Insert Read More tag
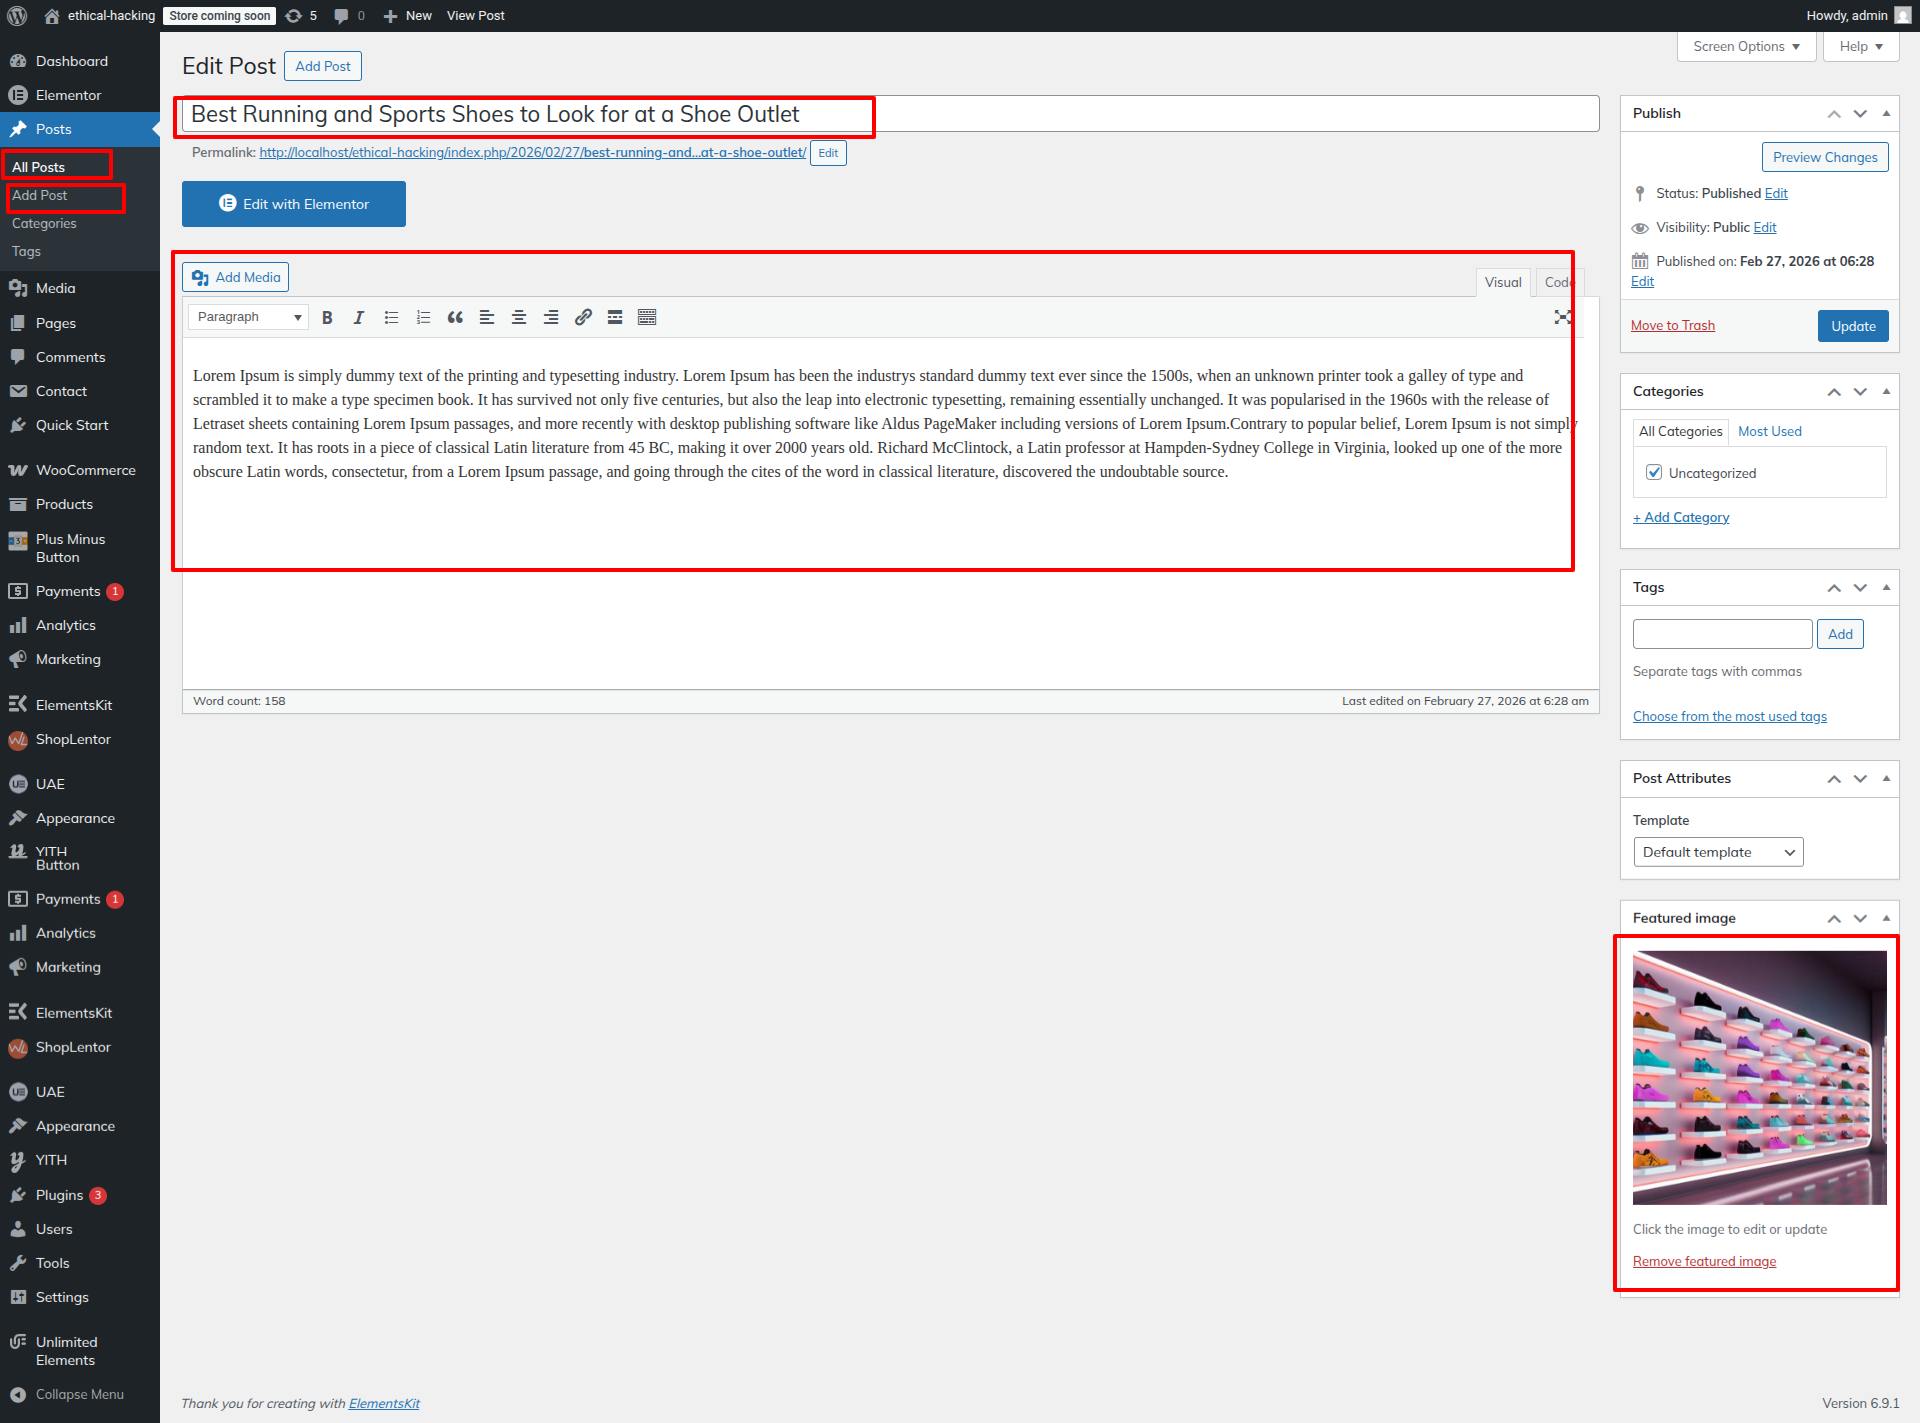1920x1423 pixels. tap(615, 317)
